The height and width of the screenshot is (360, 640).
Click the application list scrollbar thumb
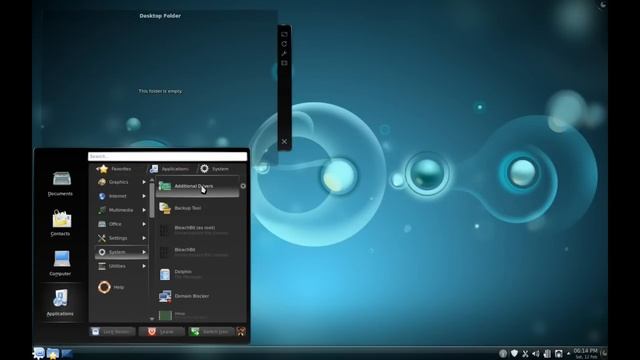152,200
